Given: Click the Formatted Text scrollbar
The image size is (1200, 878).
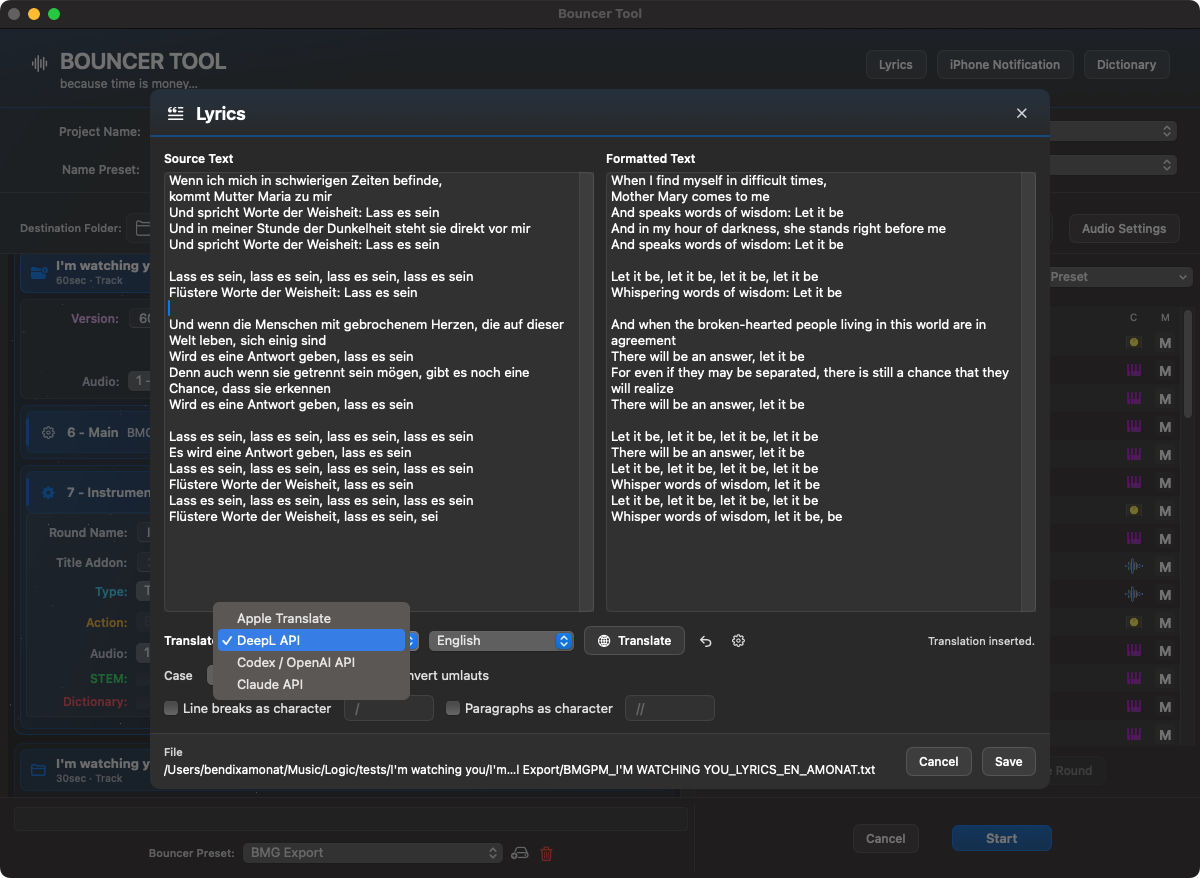Looking at the screenshot, I should coord(1028,391).
